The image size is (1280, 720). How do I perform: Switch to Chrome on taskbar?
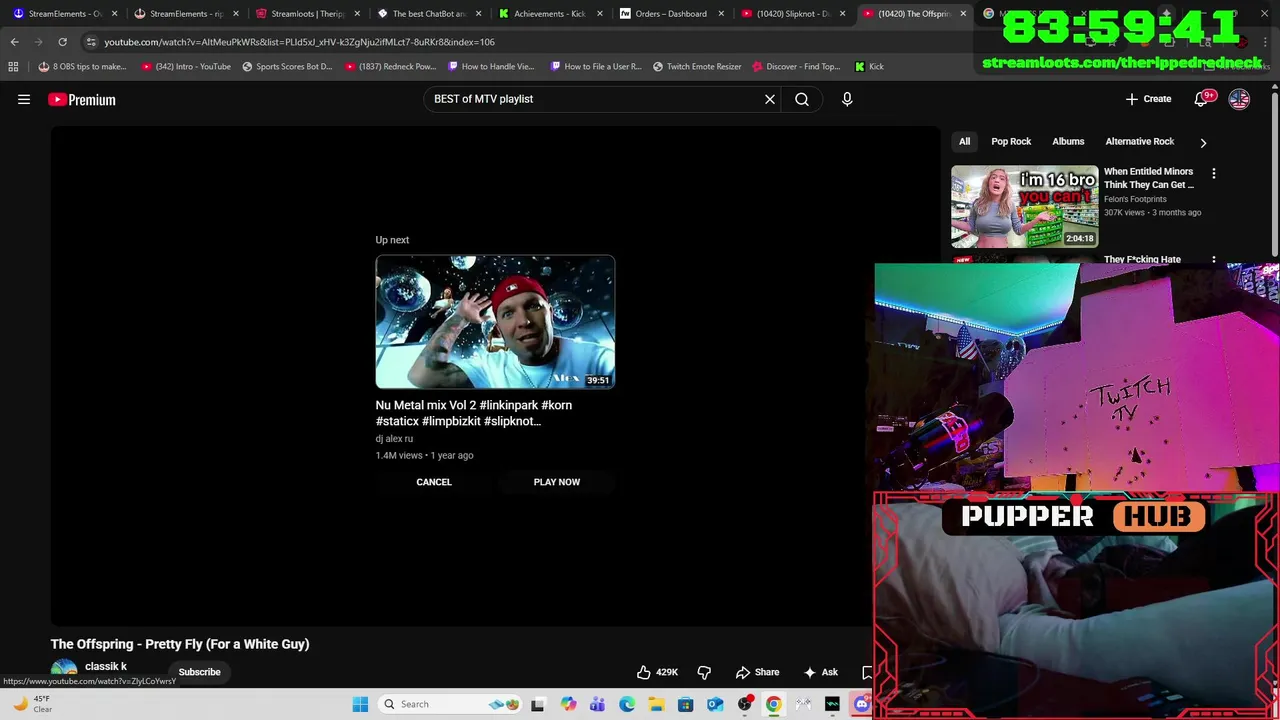click(774, 704)
